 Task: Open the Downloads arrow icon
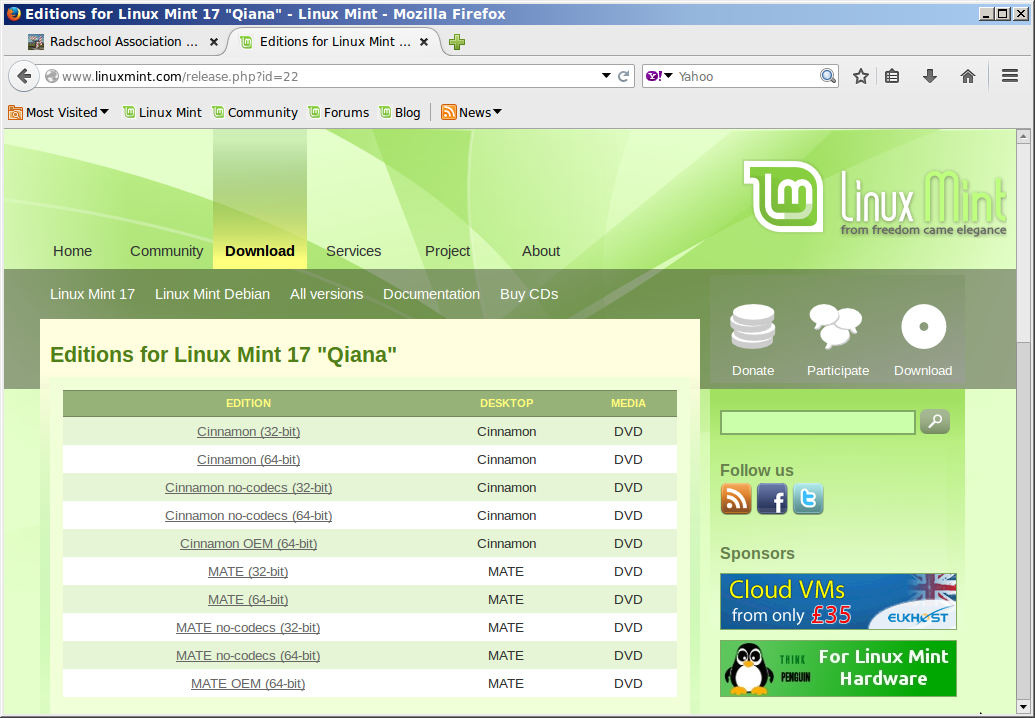click(x=930, y=77)
